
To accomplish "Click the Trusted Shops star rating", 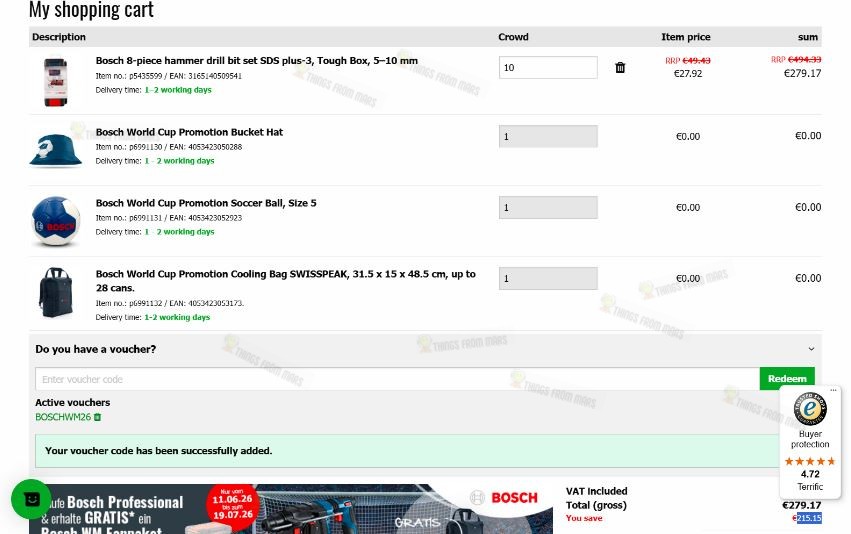I will coord(810,461).
